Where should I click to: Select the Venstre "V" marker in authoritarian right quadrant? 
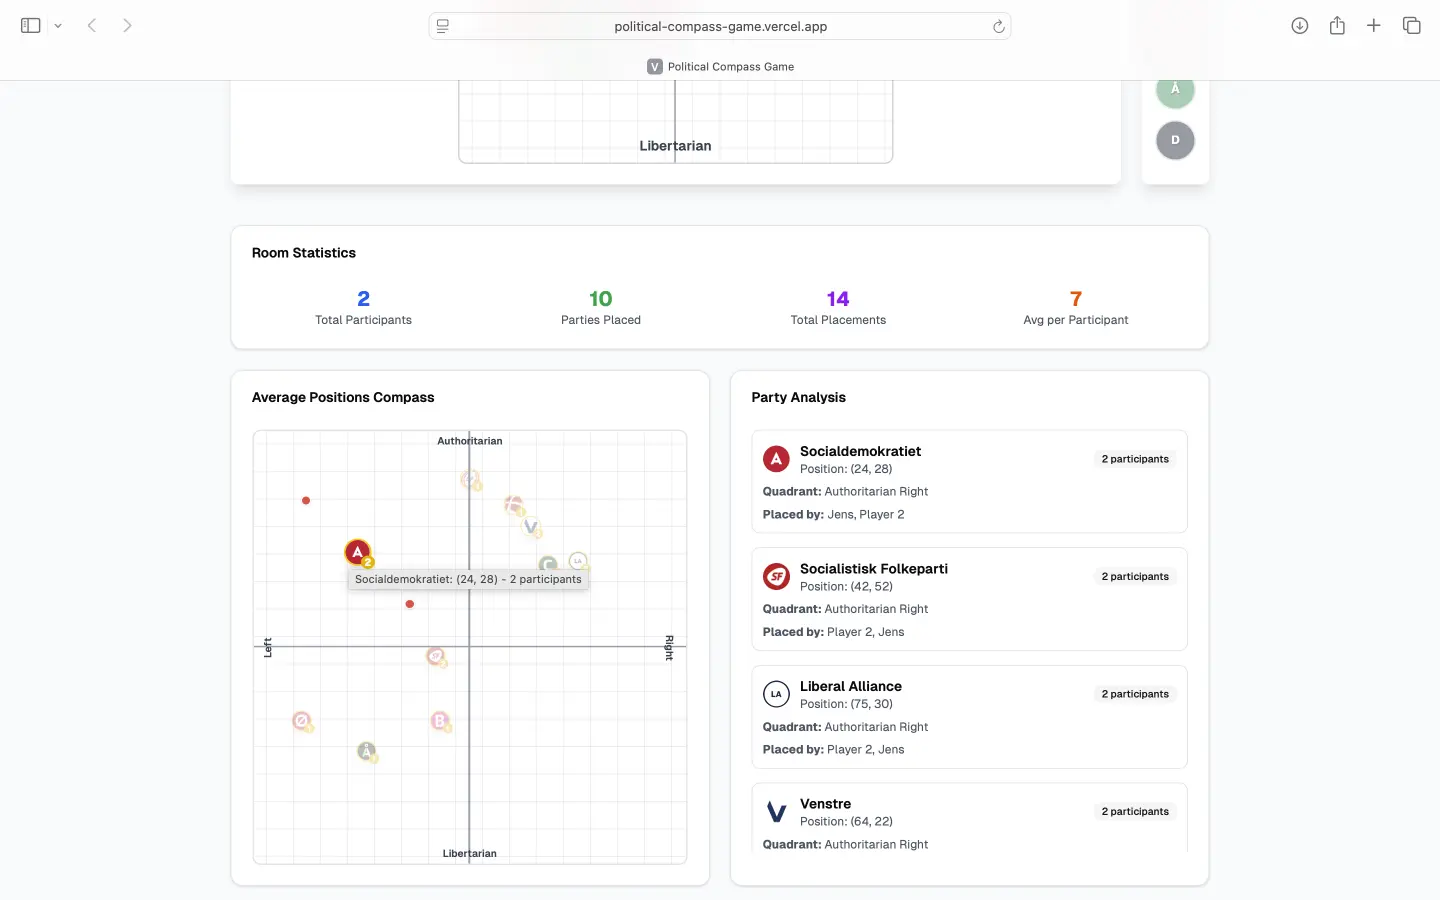tap(531, 527)
